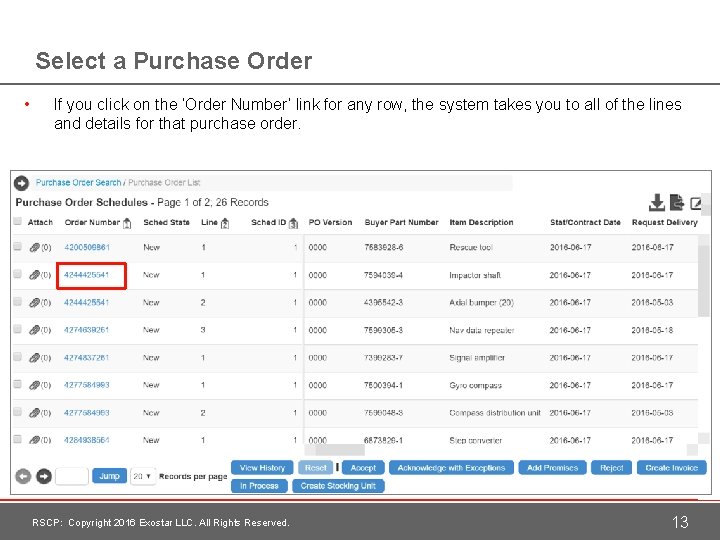
Task: Click the vertical scrollbar of the table
Action: [703, 281]
